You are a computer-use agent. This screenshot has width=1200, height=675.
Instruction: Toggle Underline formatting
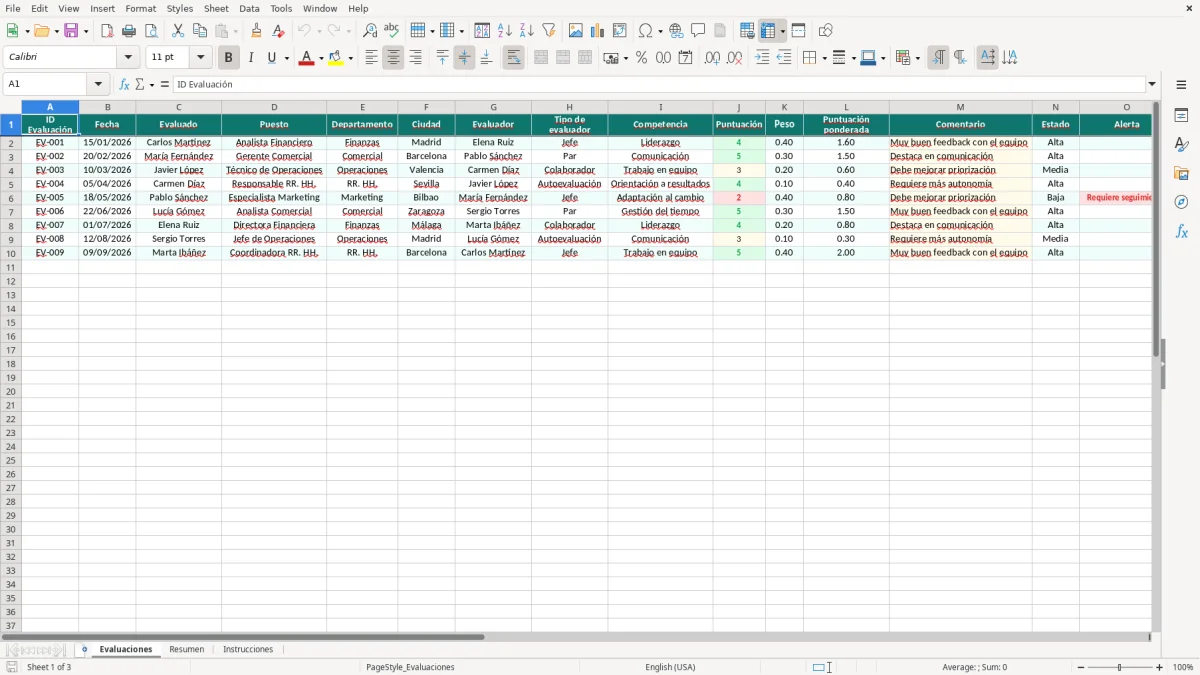272,58
